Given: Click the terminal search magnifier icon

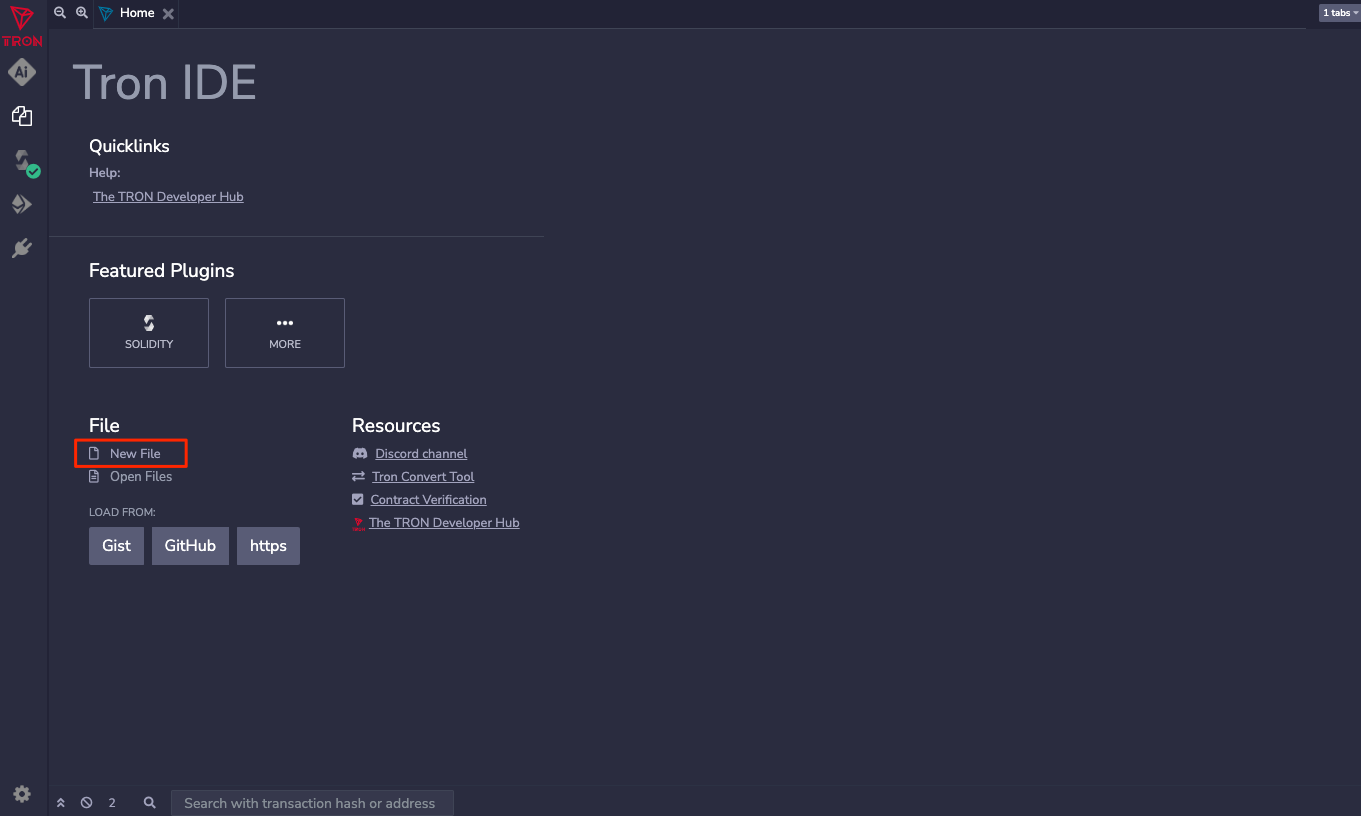Looking at the screenshot, I should tap(150, 803).
